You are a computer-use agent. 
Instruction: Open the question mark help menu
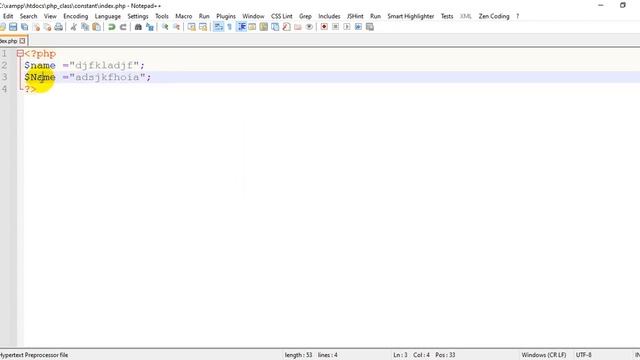[x=518, y=16]
